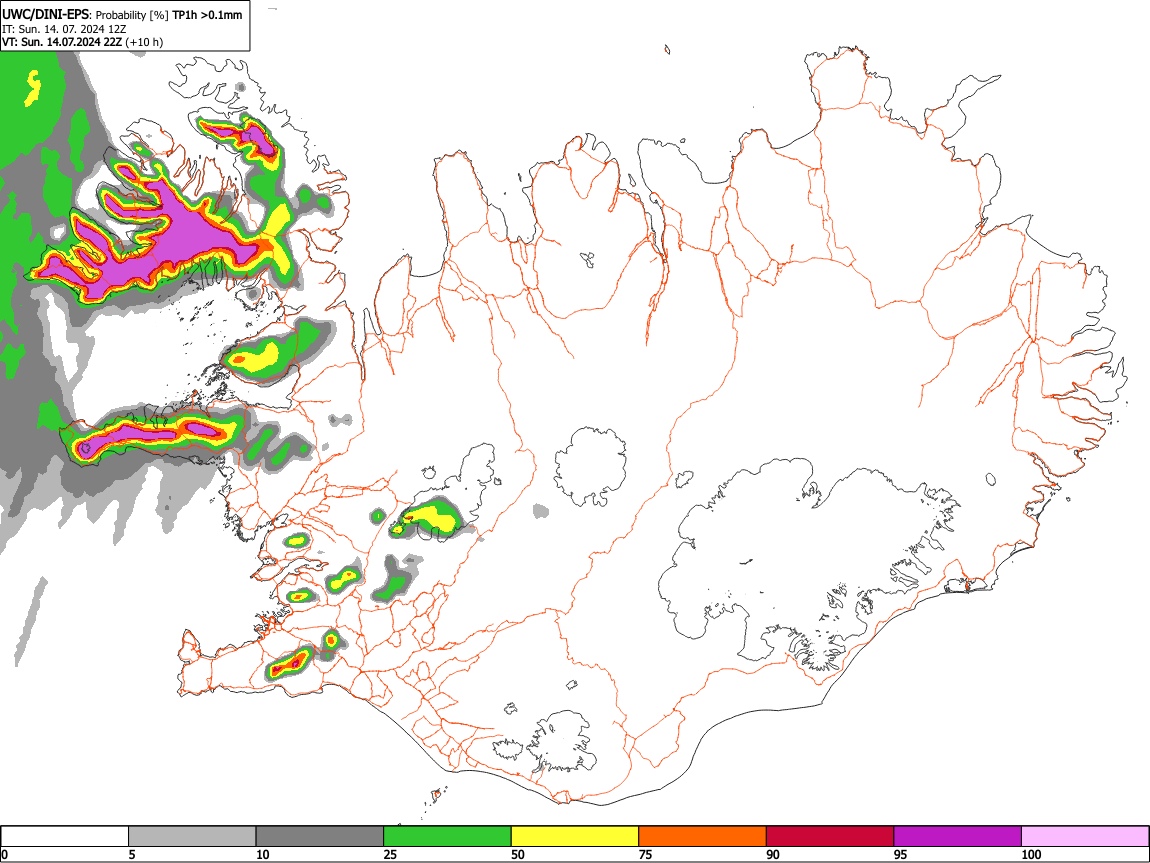Click the '5' legend tick label
This screenshot has width=1150, height=863.
132,854
